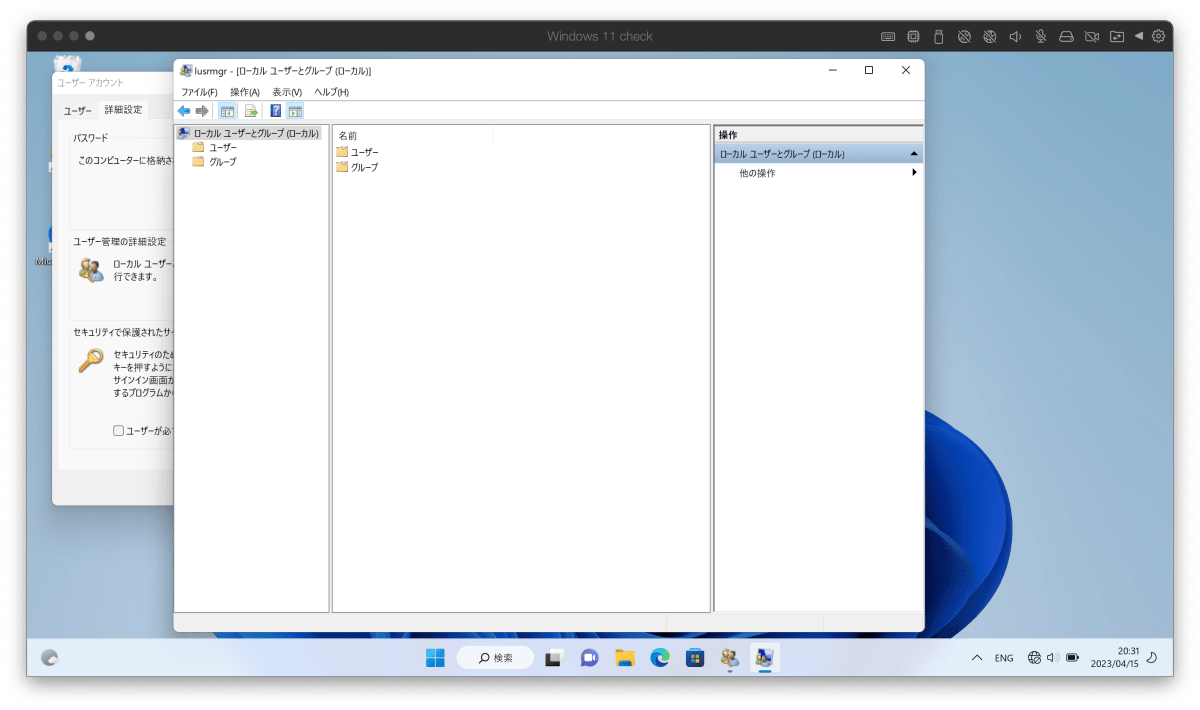This screenshot has height=710, width=1200.
Task: Open the 表示(V) menu
Action: click(x=287, y=92)
